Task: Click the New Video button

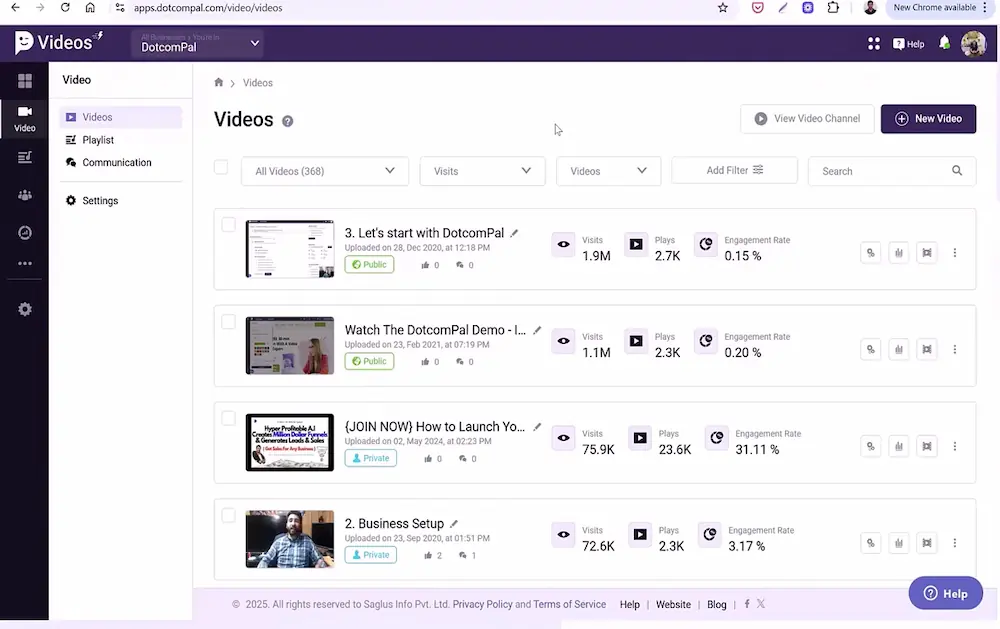Action: [928, 118]
